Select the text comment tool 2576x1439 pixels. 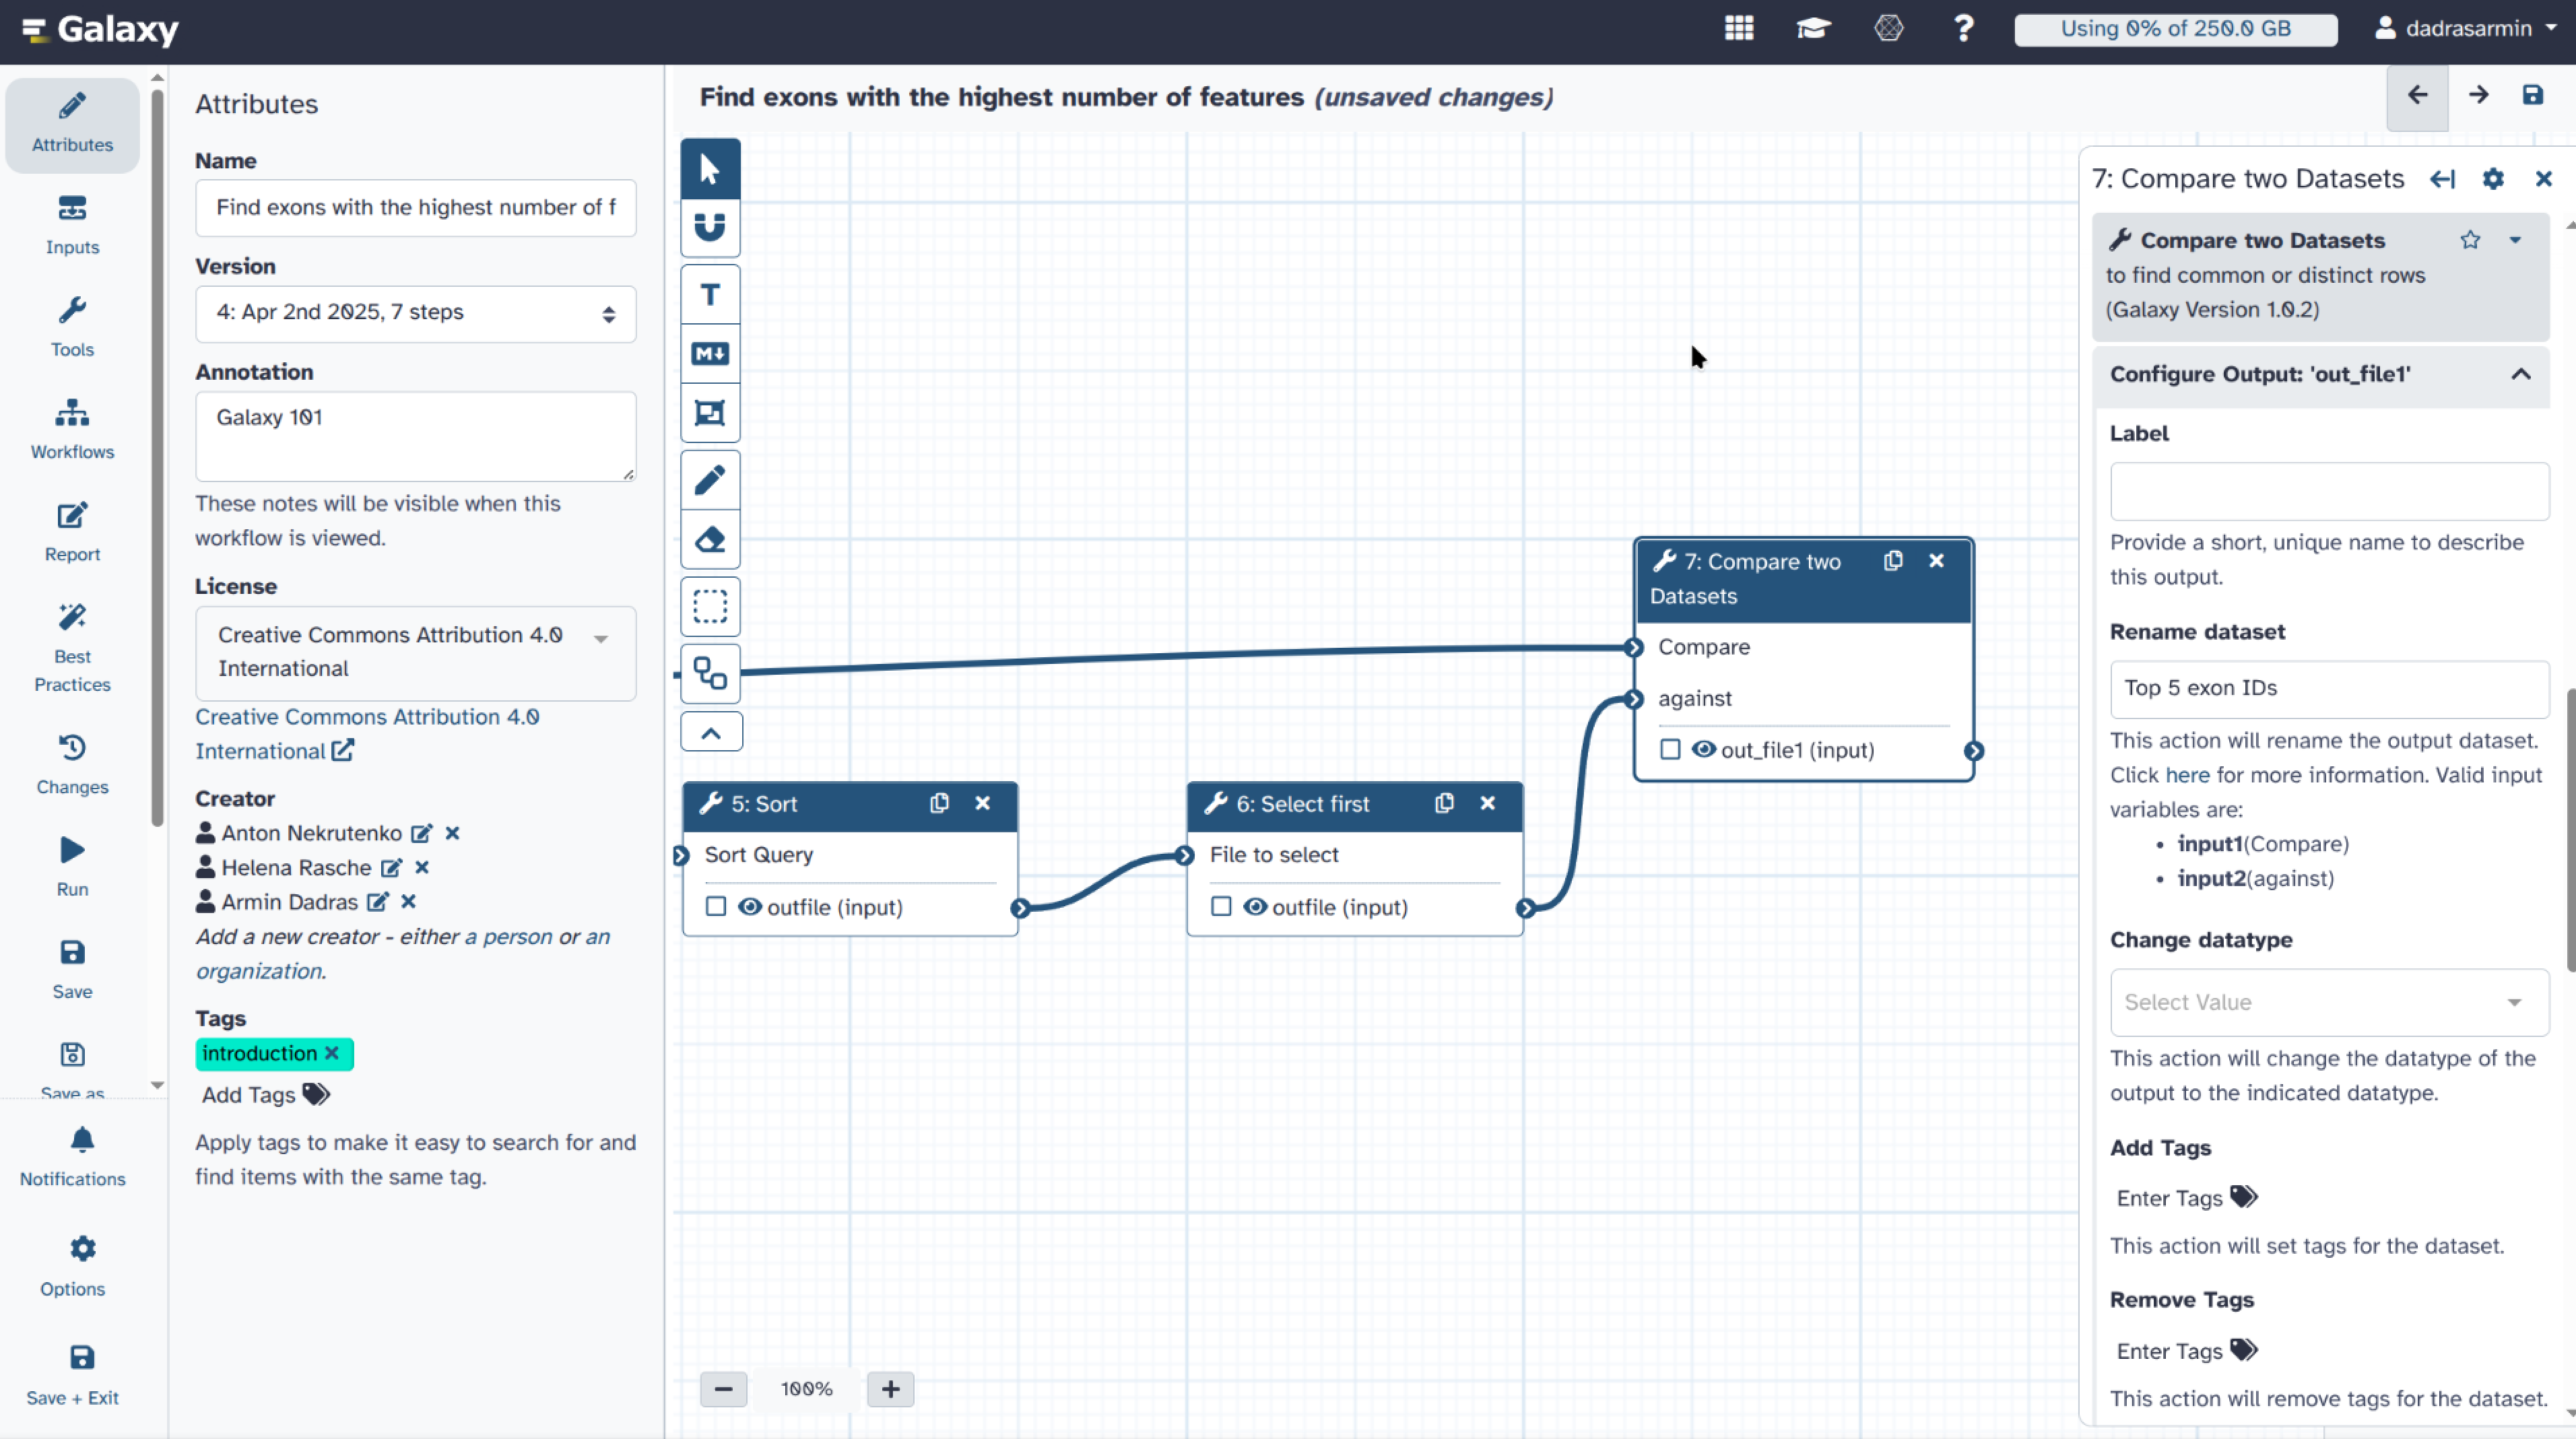[710, 294]
